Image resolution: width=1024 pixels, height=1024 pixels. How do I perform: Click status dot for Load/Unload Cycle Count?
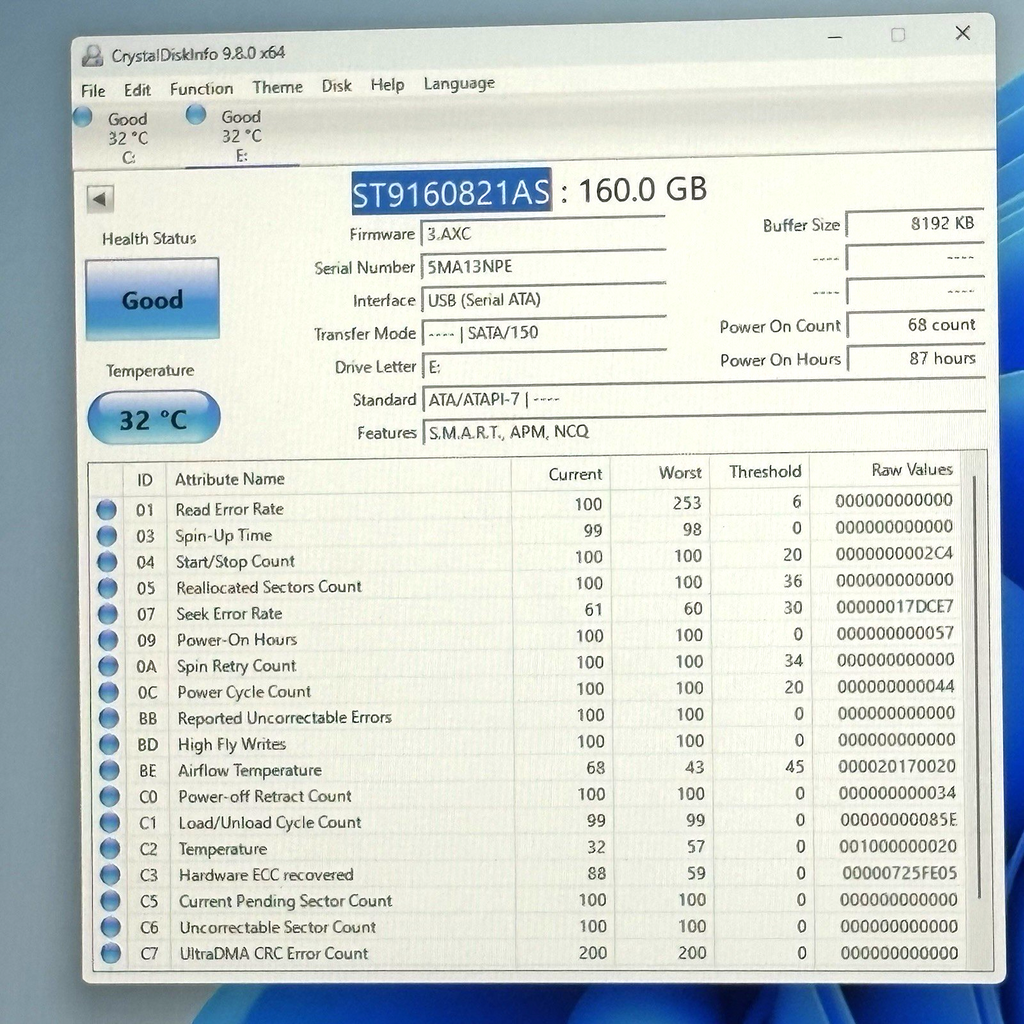tap(110, 823)
